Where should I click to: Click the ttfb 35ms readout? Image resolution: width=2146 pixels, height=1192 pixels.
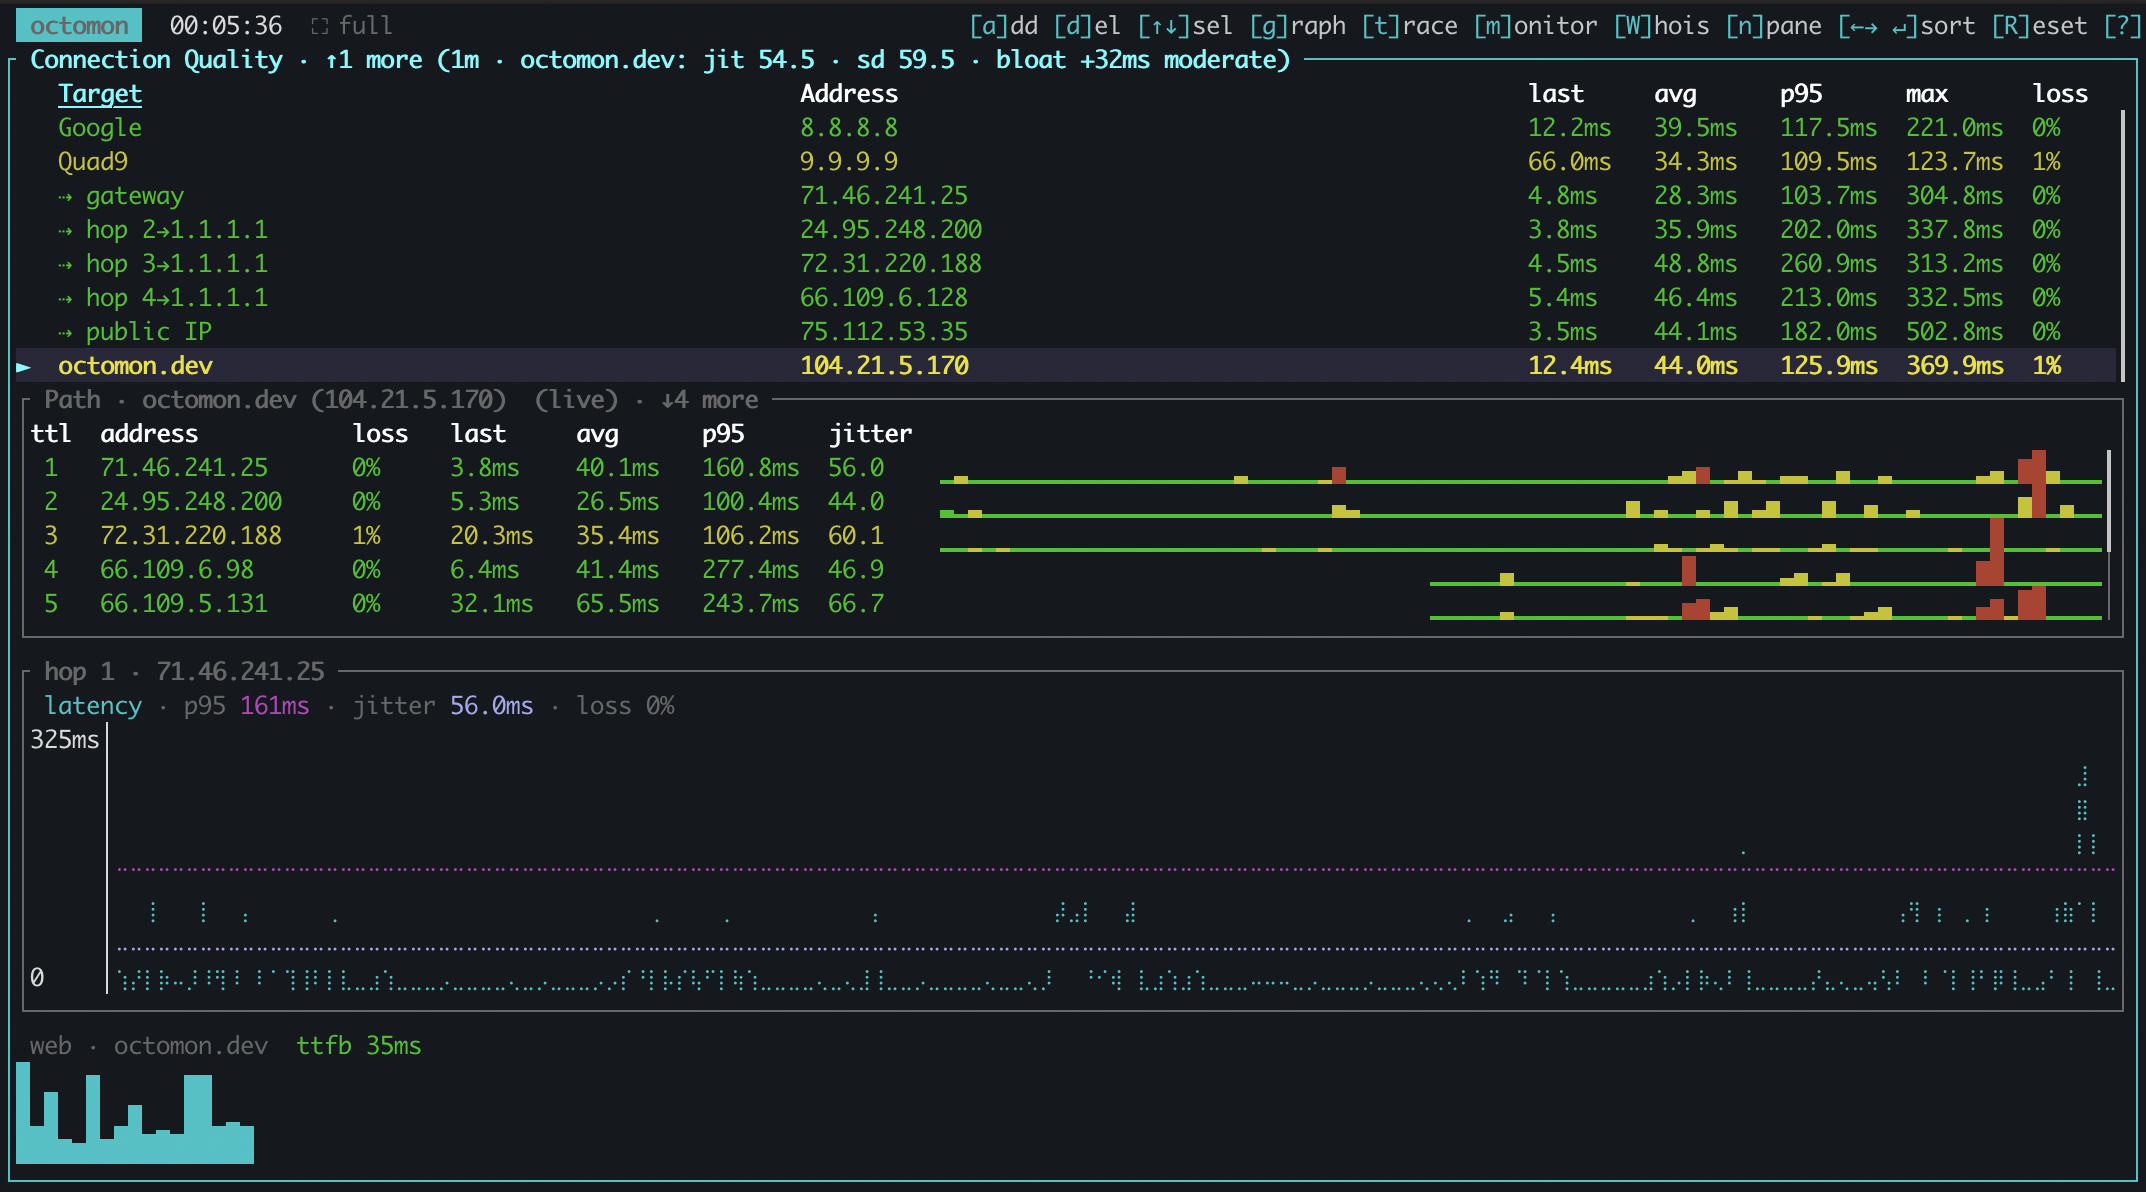tap(359, 1045)
